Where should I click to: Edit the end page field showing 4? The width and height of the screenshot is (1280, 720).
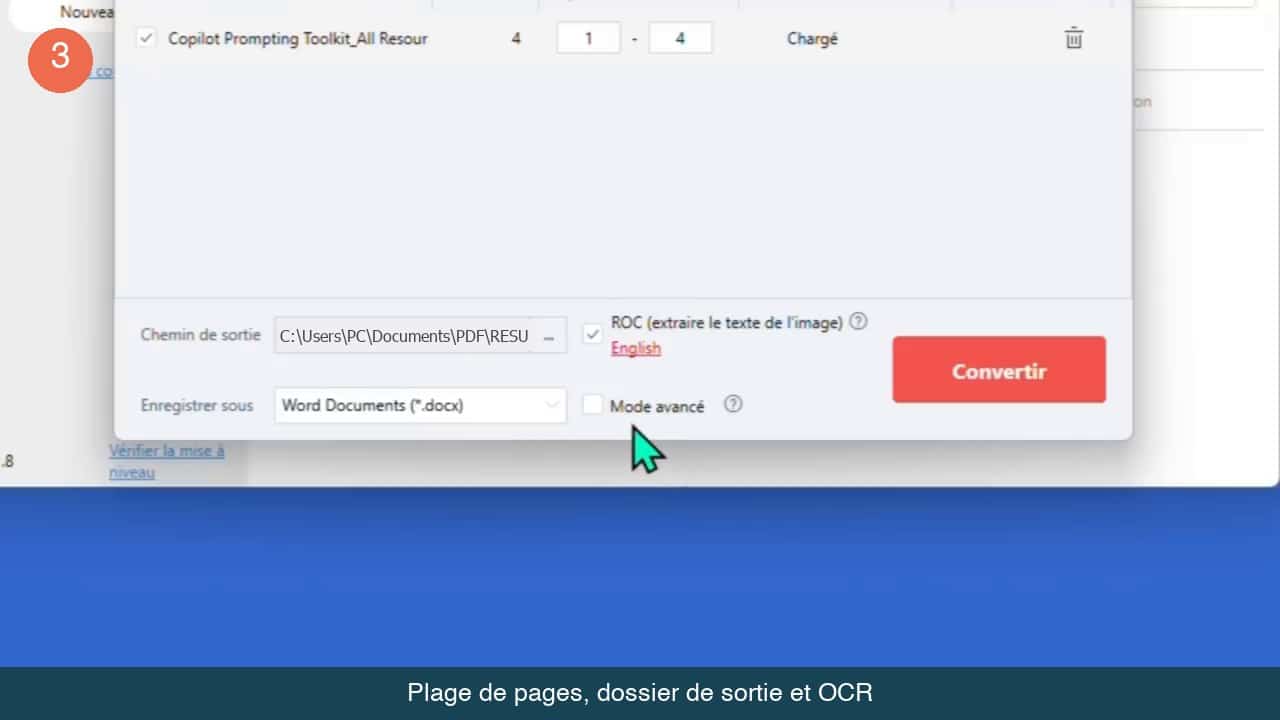coord(680,39)
